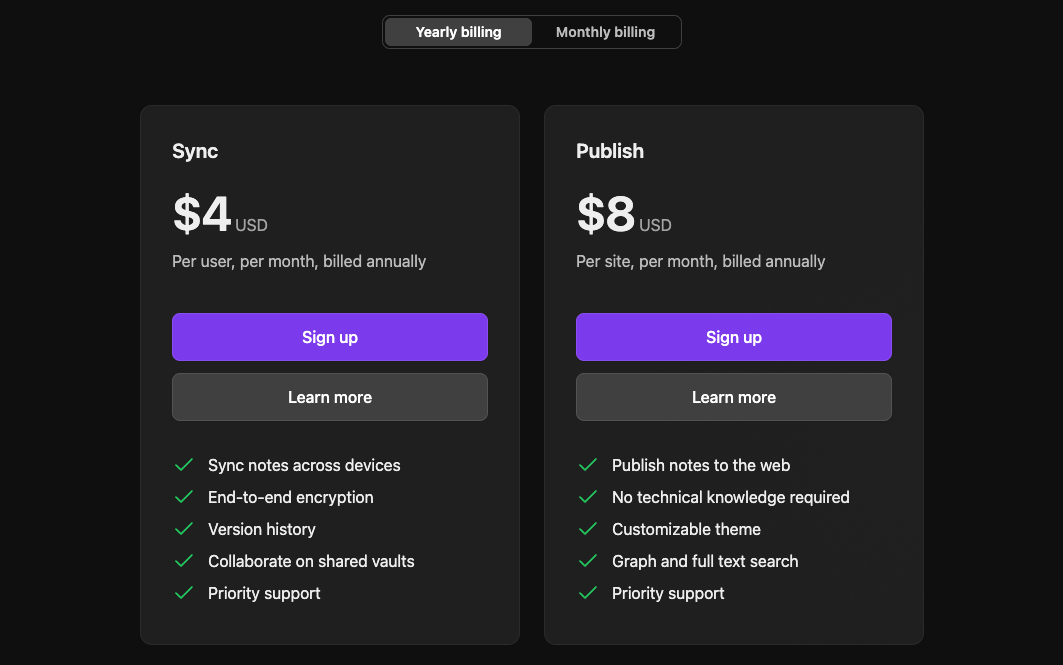Click checkmark beside Sync notes across devices
This screenshot has height=665, width=1063.
pyautogui.click(x=184, y=465)
